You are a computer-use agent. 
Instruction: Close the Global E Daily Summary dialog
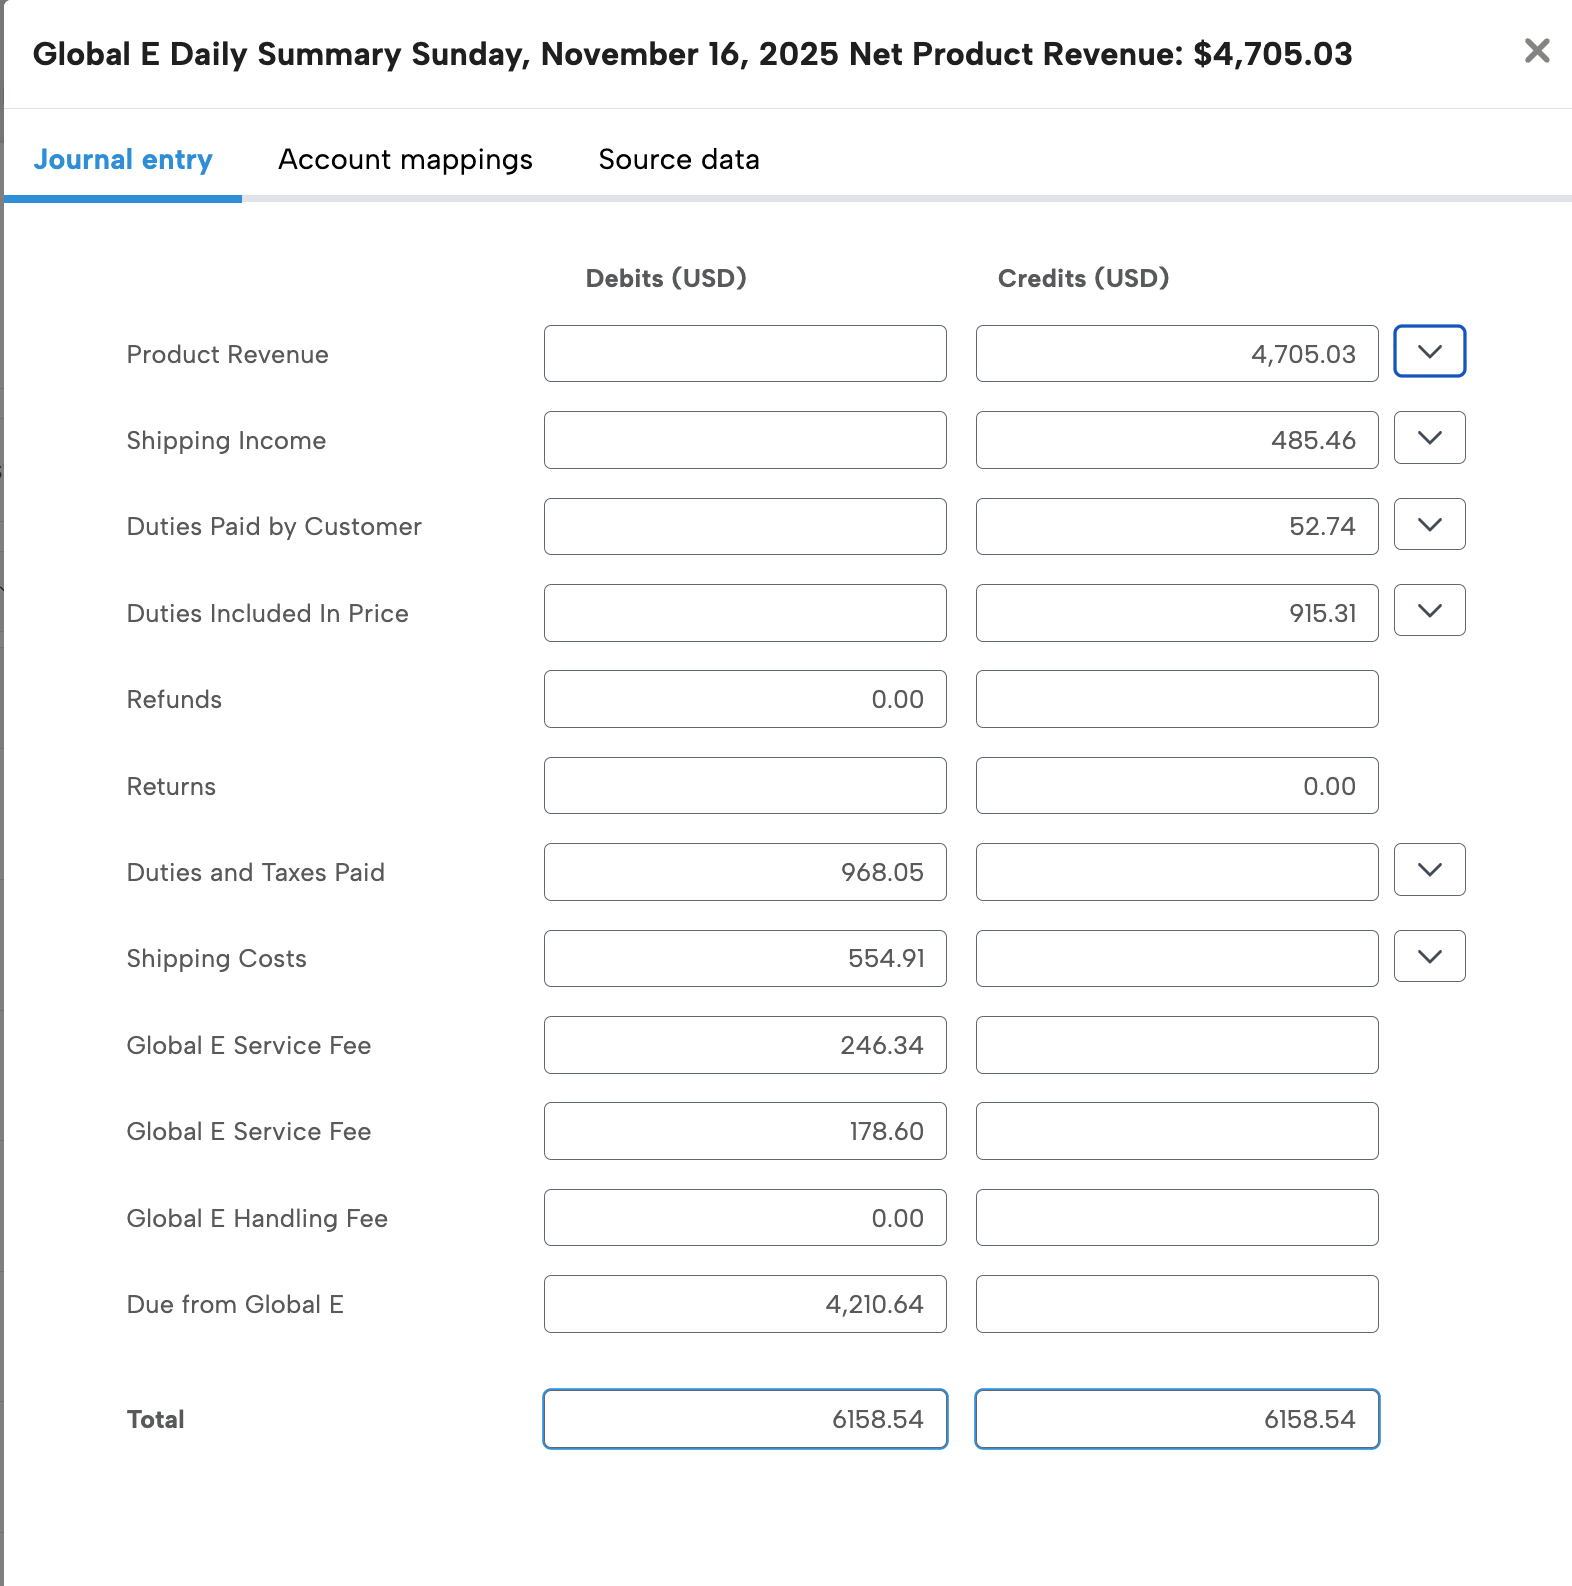coord(1536,52)
